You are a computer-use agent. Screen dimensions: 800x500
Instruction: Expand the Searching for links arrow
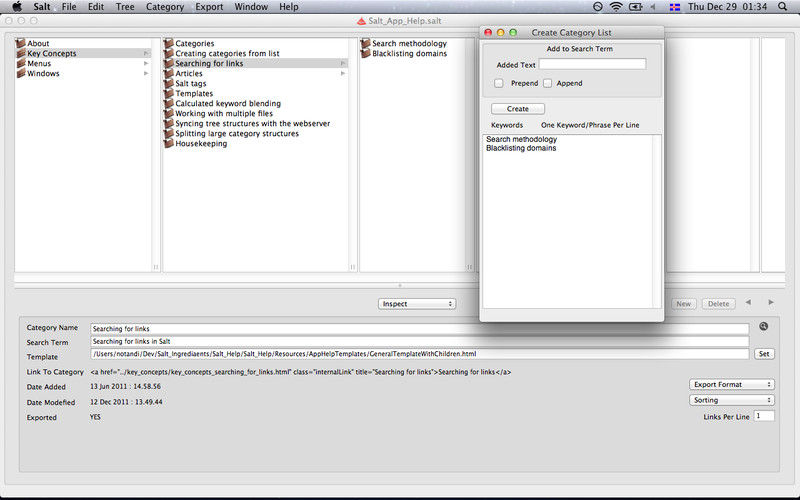click(x=343, y=63)
